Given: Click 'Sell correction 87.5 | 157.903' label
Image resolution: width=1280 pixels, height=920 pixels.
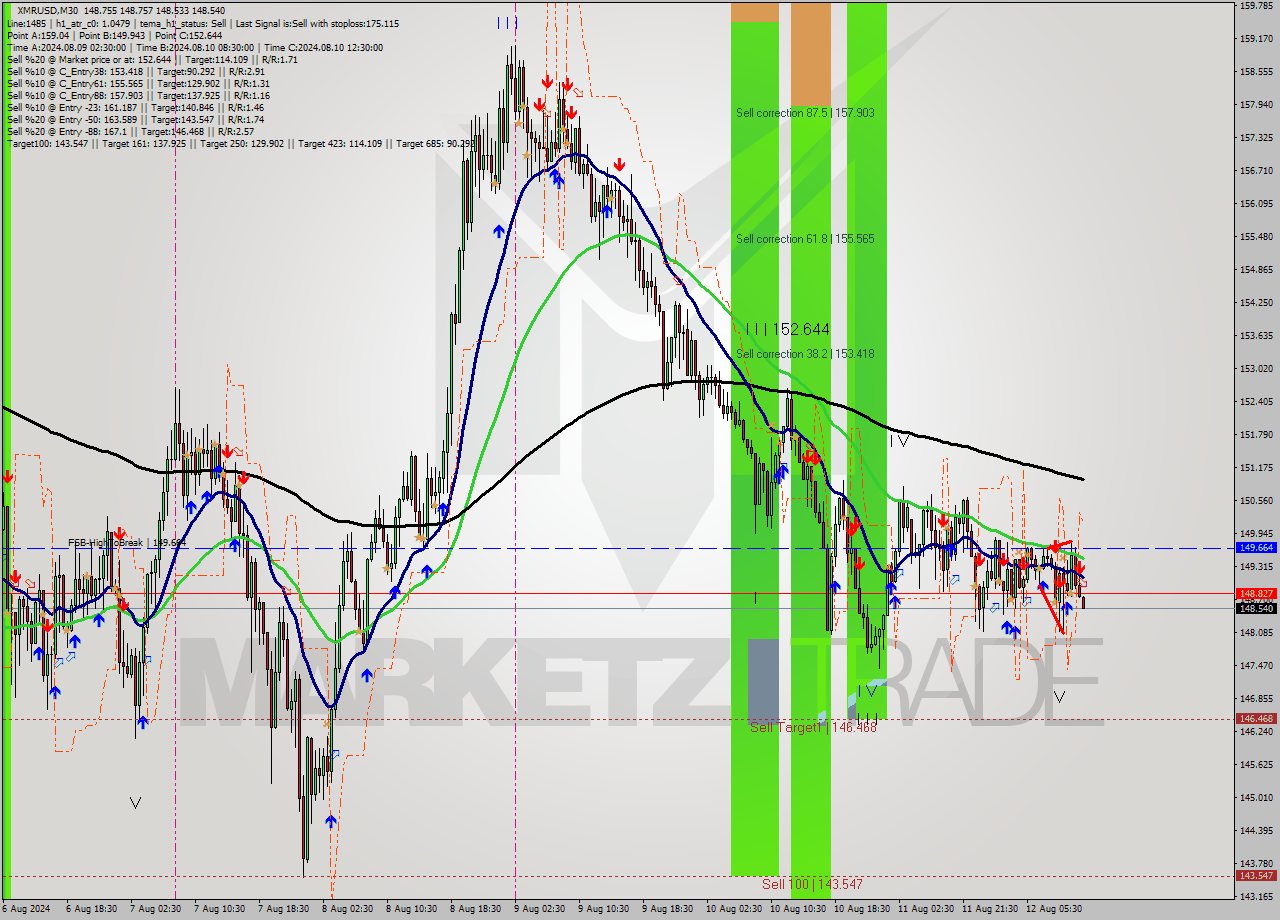Looking at the screenshot, I should pyautogui.click(x=805, y=113).
